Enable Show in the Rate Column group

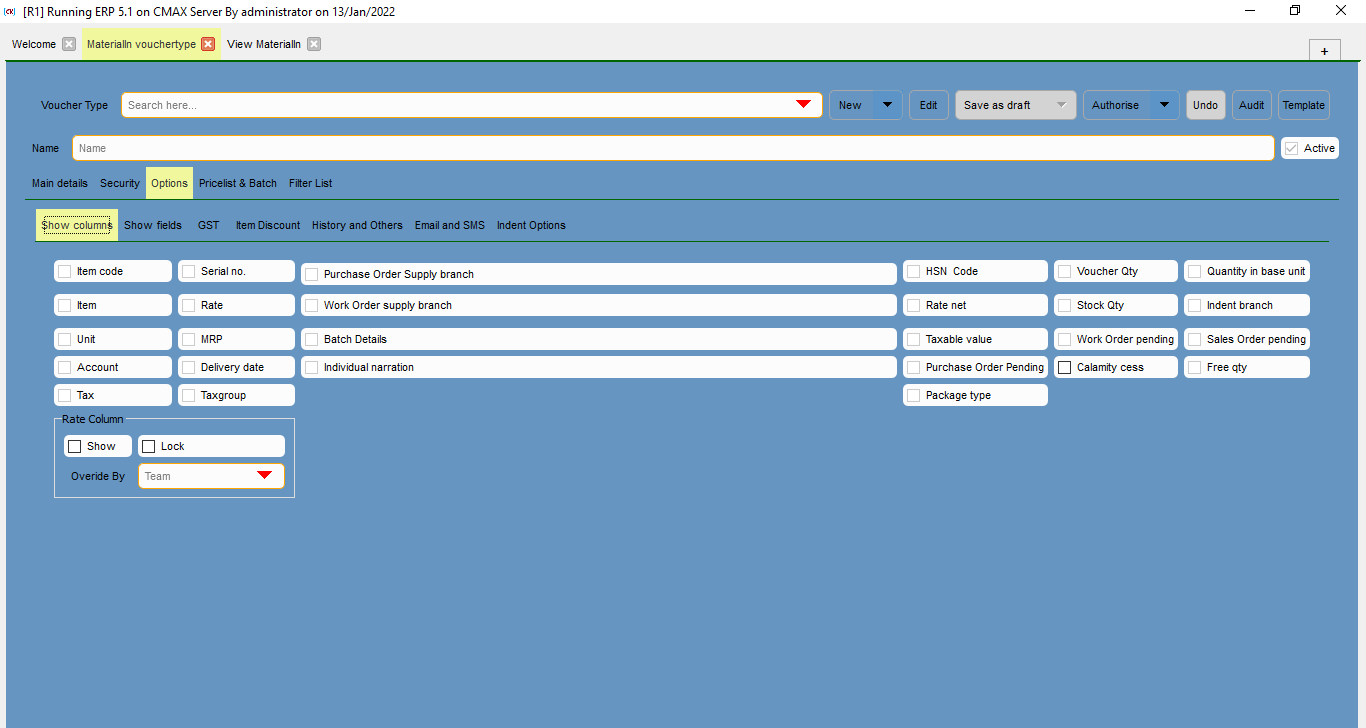point(75,446)
